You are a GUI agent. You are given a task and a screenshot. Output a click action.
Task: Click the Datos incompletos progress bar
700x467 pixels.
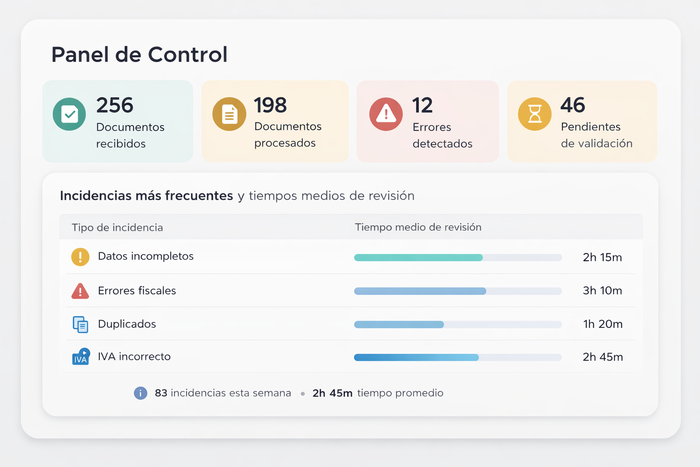tap(458, 258)
